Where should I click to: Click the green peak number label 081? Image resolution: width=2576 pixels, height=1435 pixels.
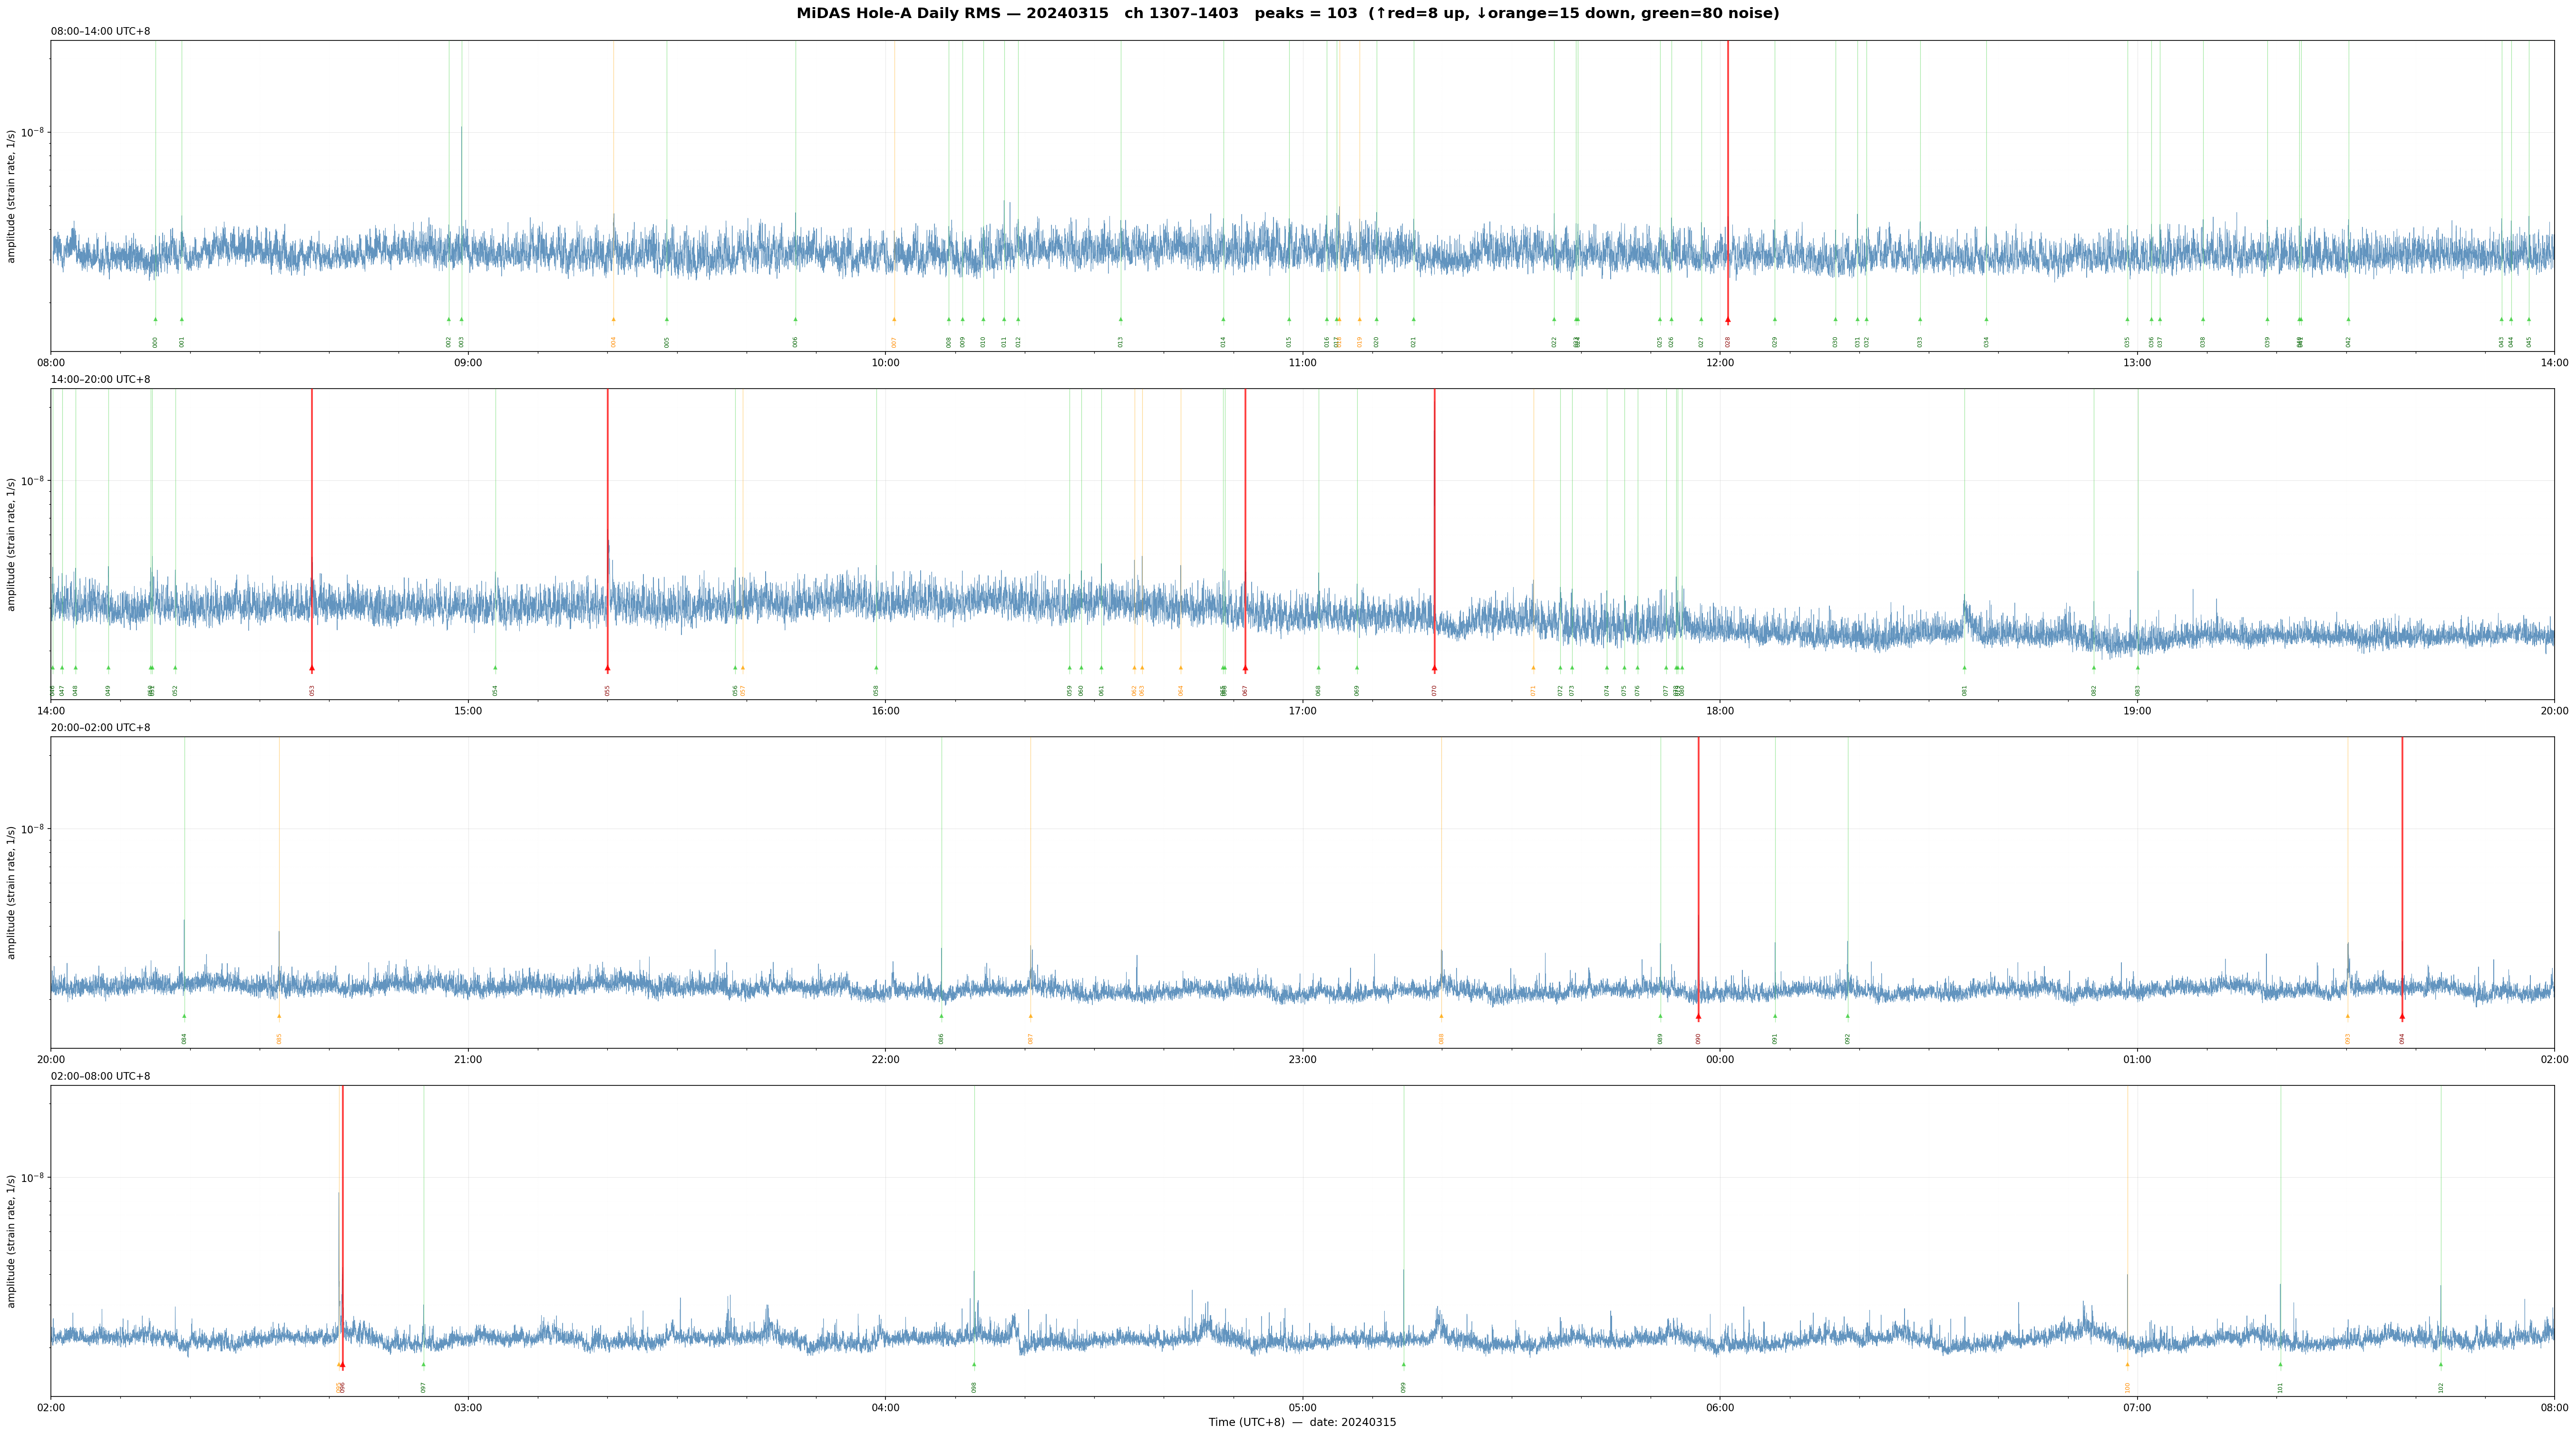(x=1964, y=690)
